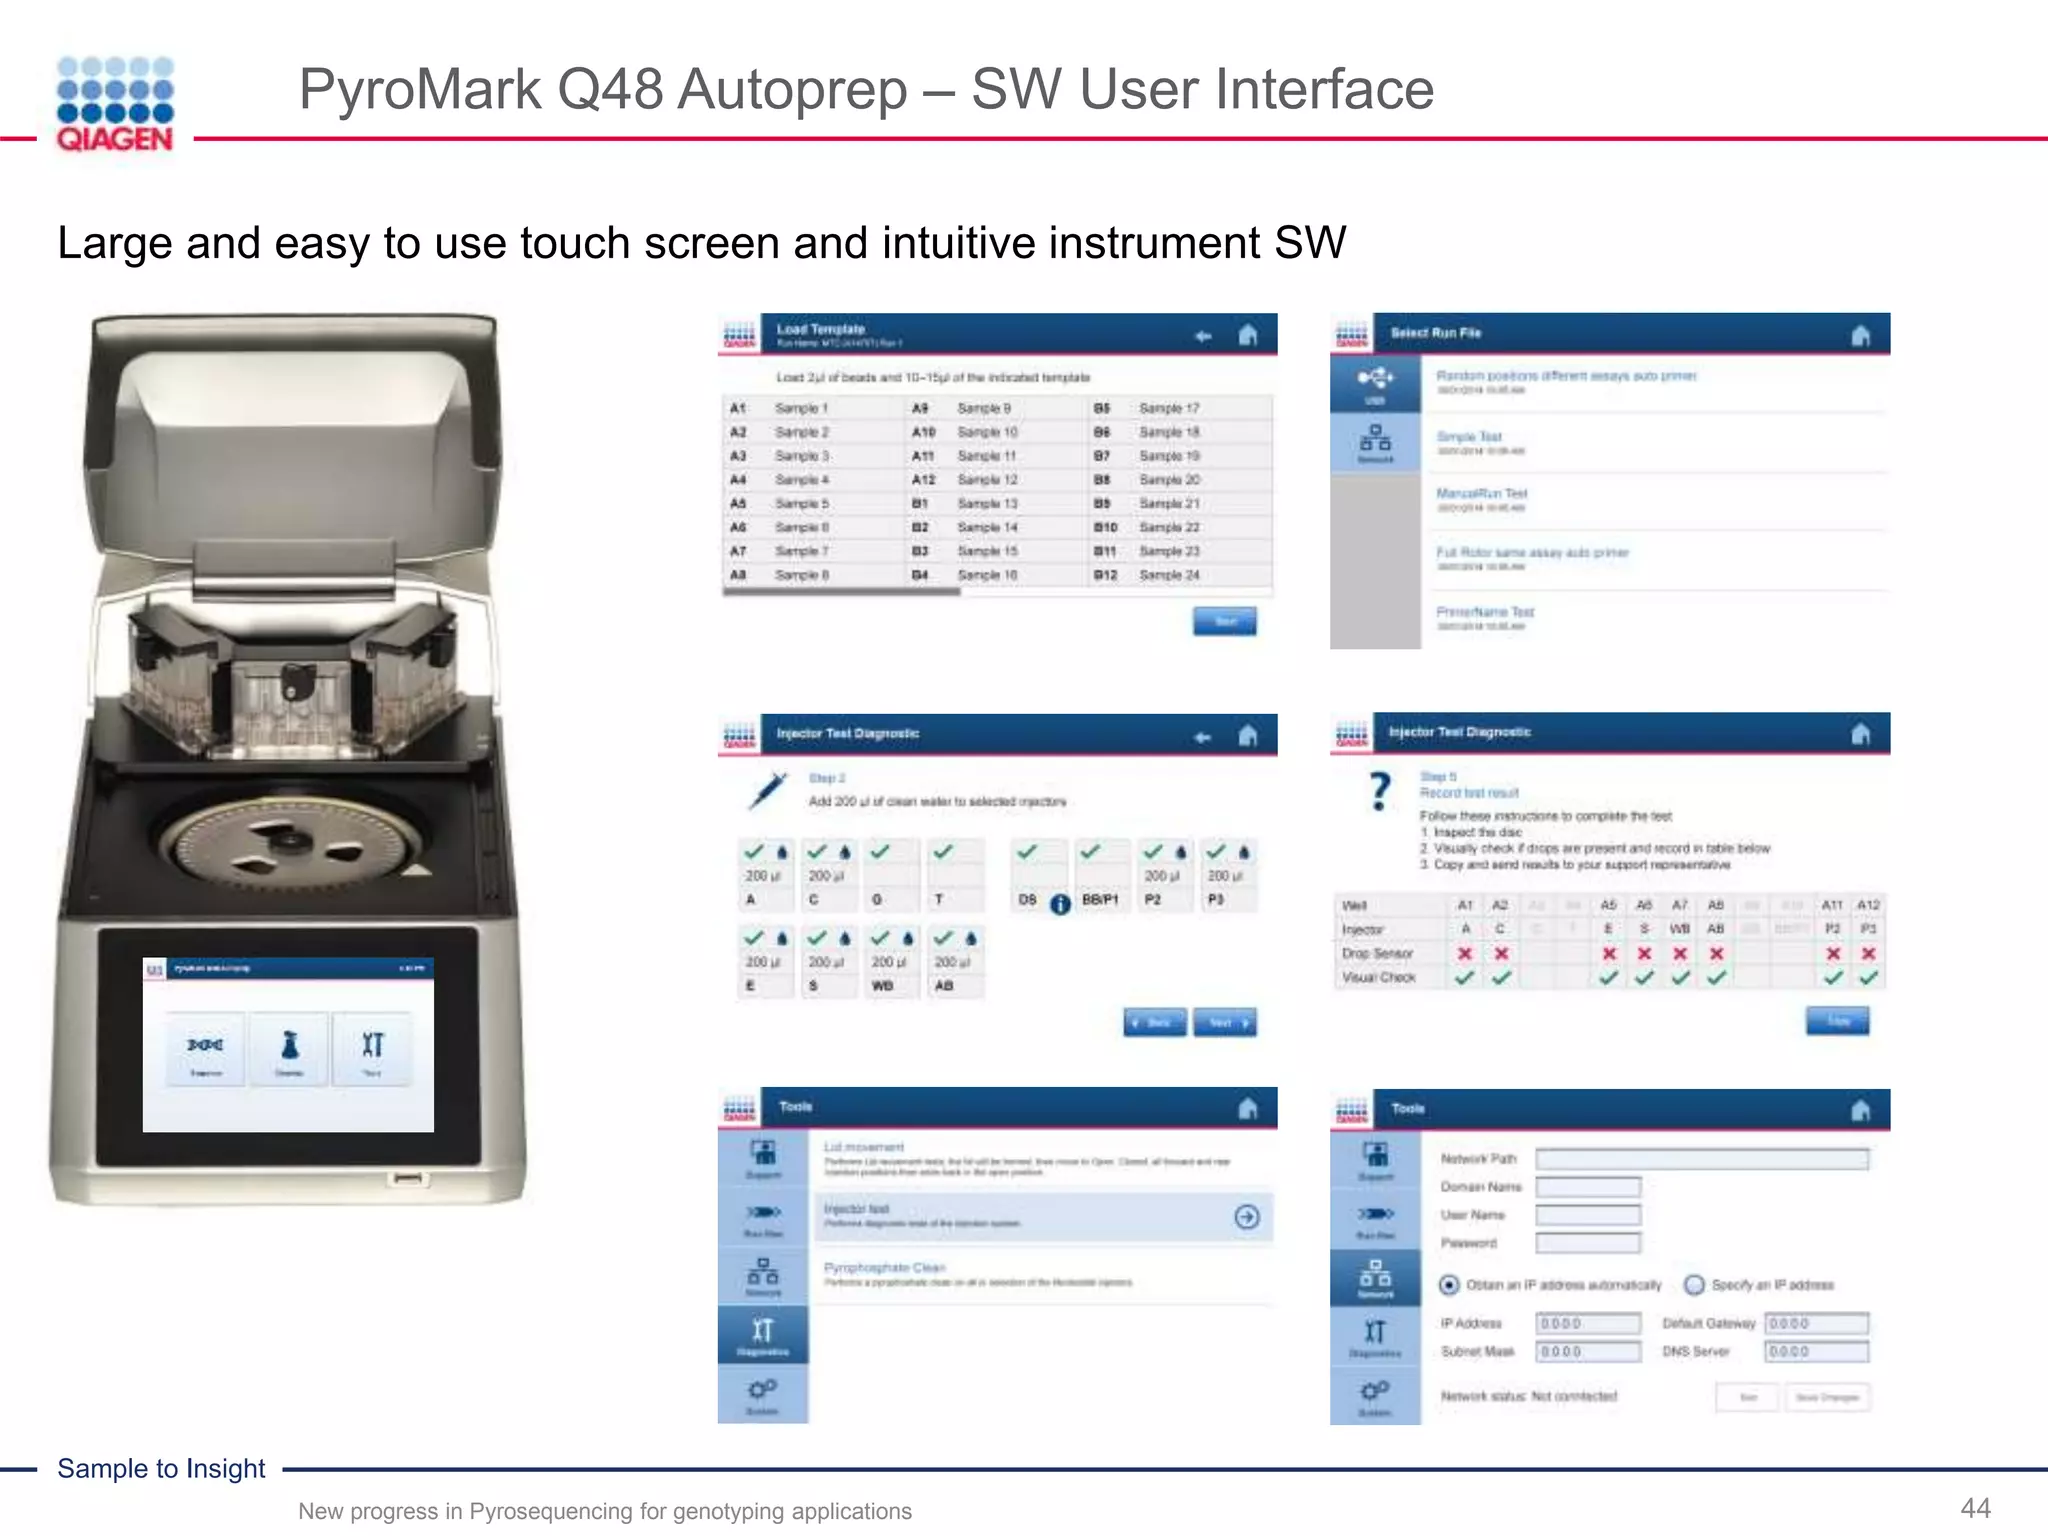The width and height of the screenshot is (2048, 1536).
Task: Toggle injector S in Injector Test
Action: [829, 961]
